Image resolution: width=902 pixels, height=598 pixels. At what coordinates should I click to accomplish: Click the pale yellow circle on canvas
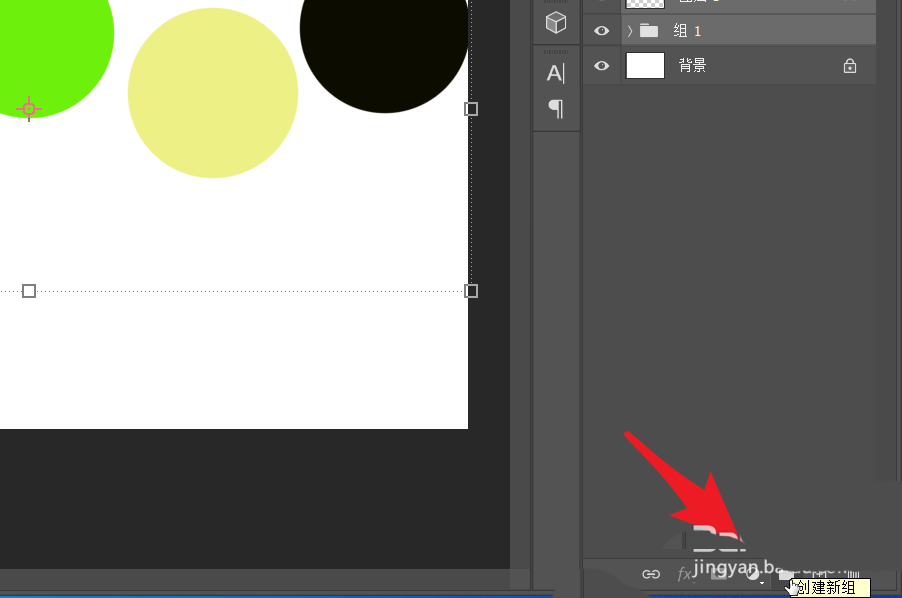[x=213, y=93]
